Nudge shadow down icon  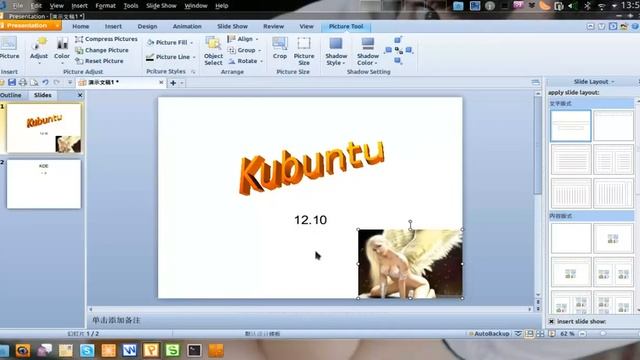point(398,61)
